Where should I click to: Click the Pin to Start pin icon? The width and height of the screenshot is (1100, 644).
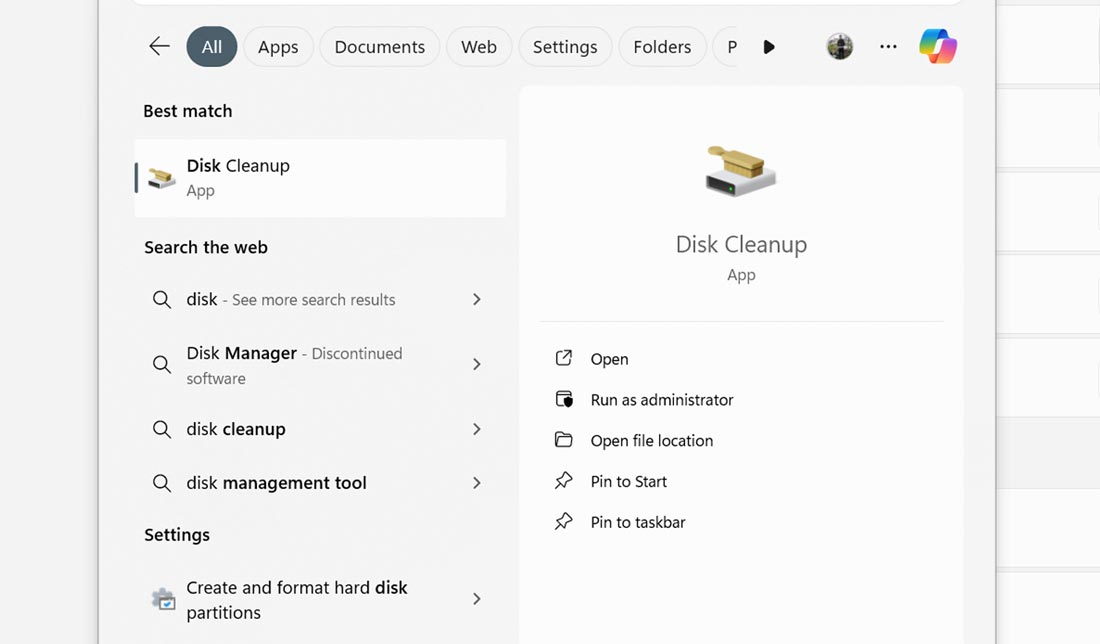coord(564,481)
